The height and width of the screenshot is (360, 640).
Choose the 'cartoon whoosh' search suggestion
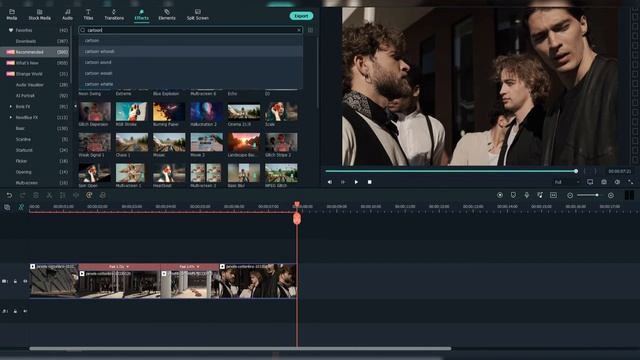point(190,51)
